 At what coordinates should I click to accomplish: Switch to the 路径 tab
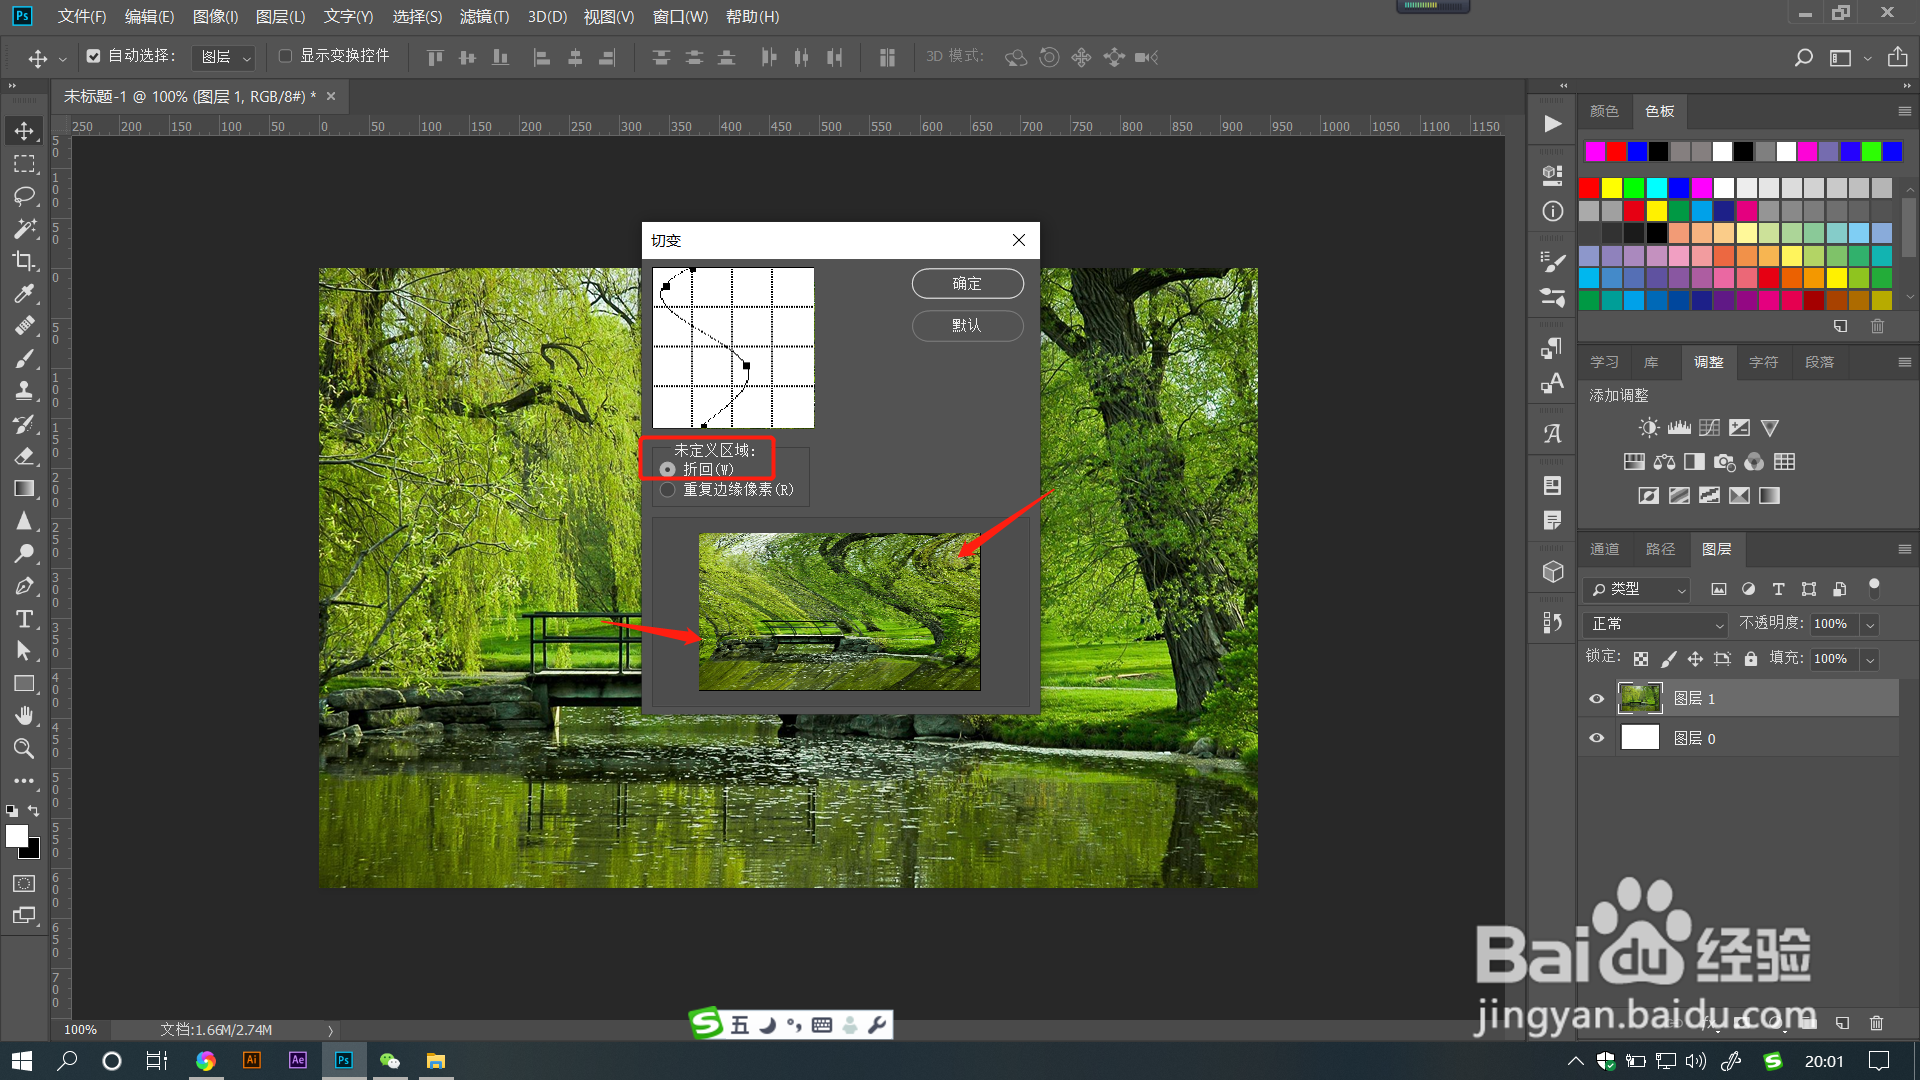tap(1660, 549)
